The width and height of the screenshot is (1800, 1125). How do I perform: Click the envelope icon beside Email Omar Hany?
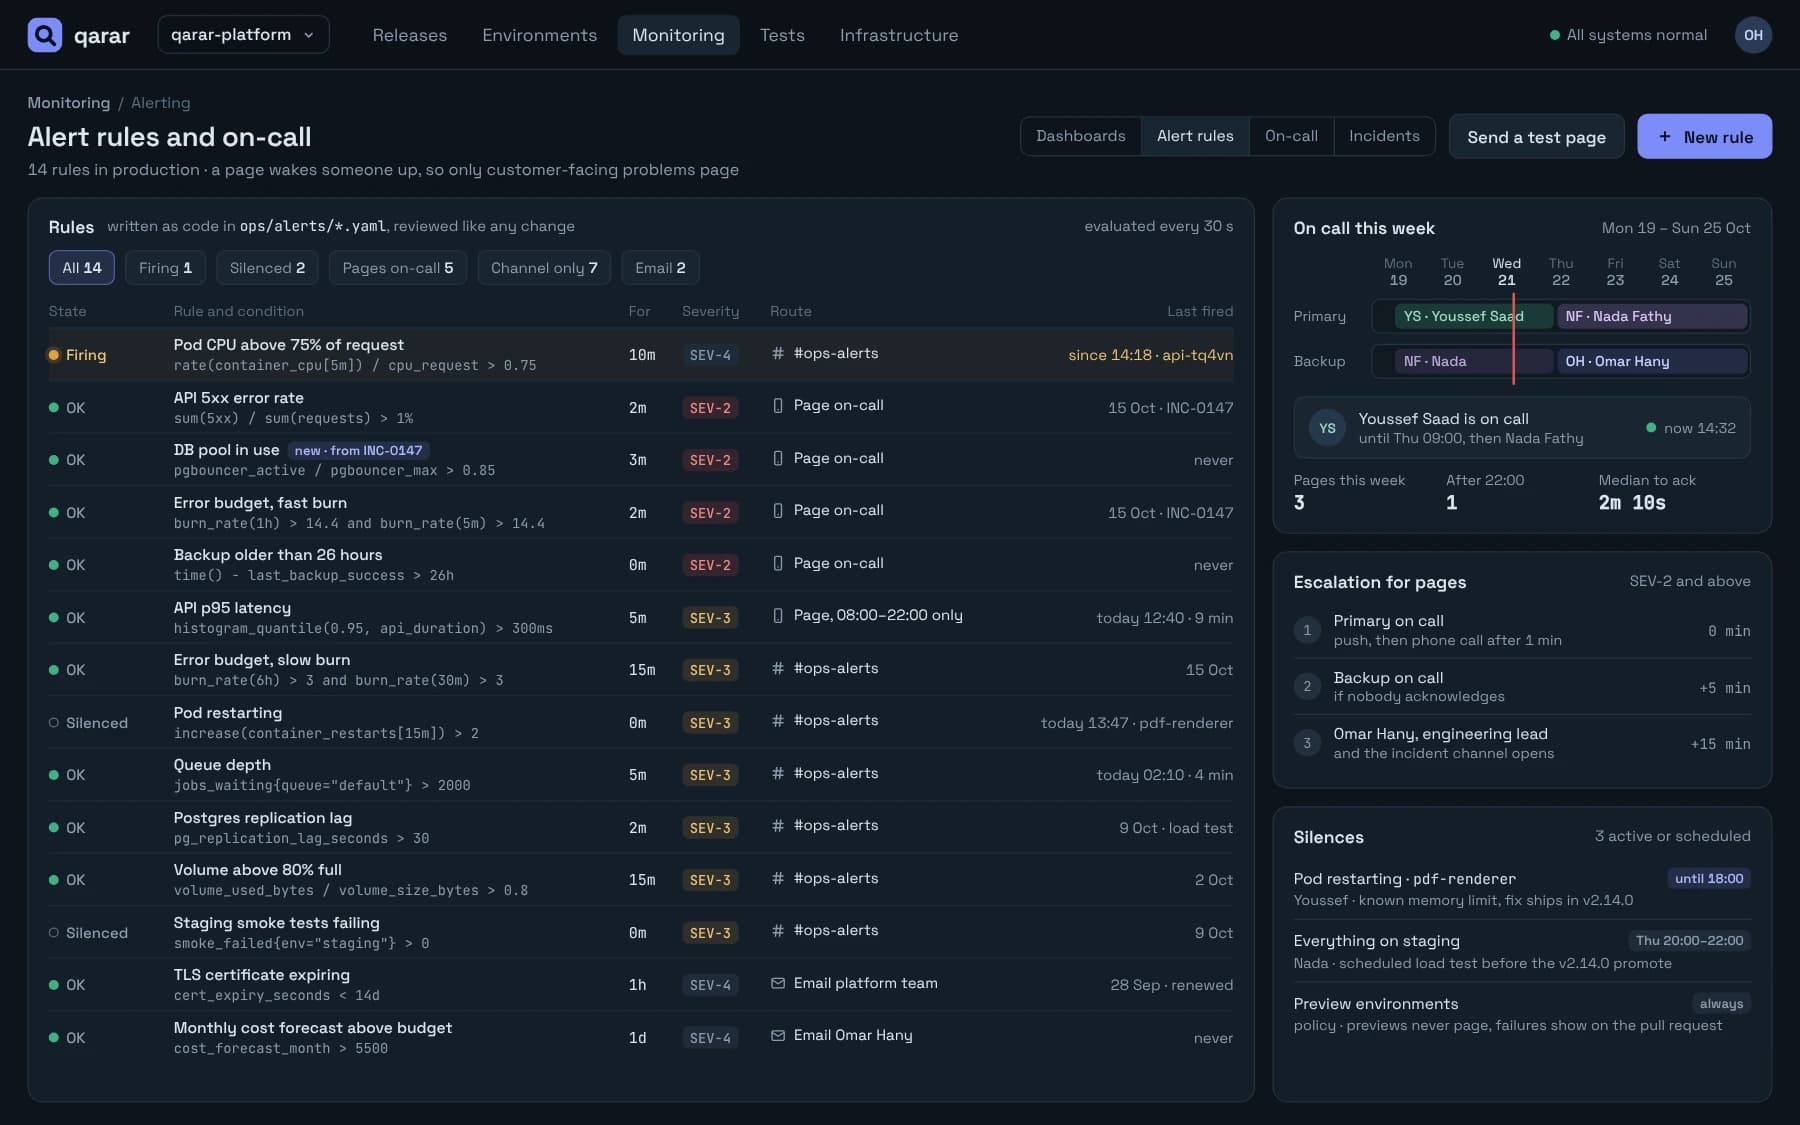click(x=777, y=1036)
